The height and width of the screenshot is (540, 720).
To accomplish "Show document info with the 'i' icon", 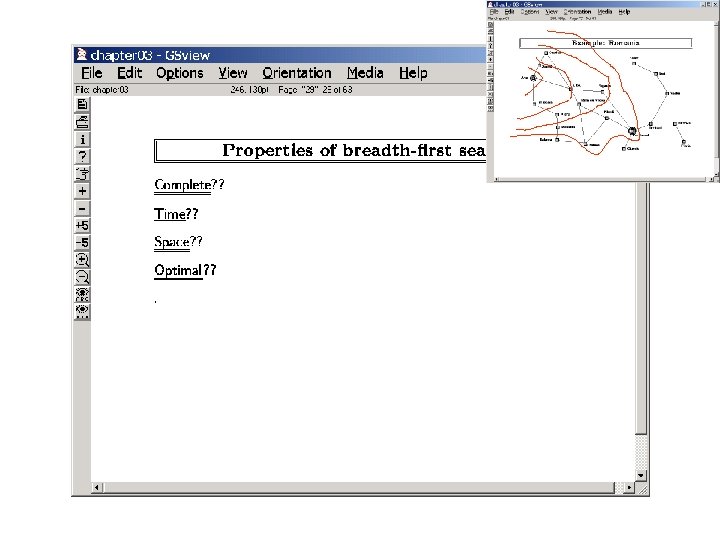I will [82, 140].
